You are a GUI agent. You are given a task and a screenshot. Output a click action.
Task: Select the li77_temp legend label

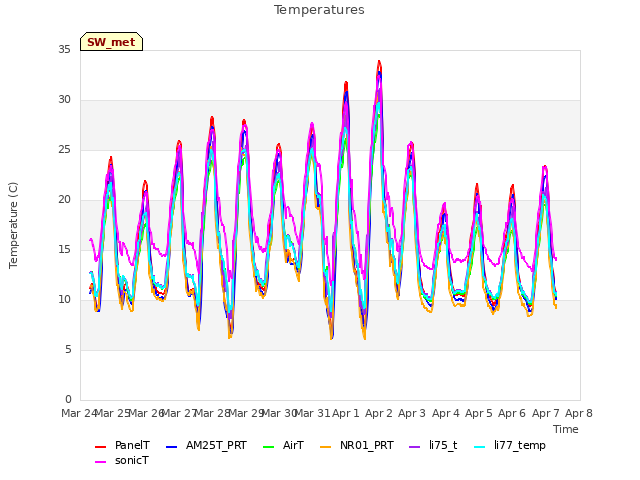coord(520,445)
